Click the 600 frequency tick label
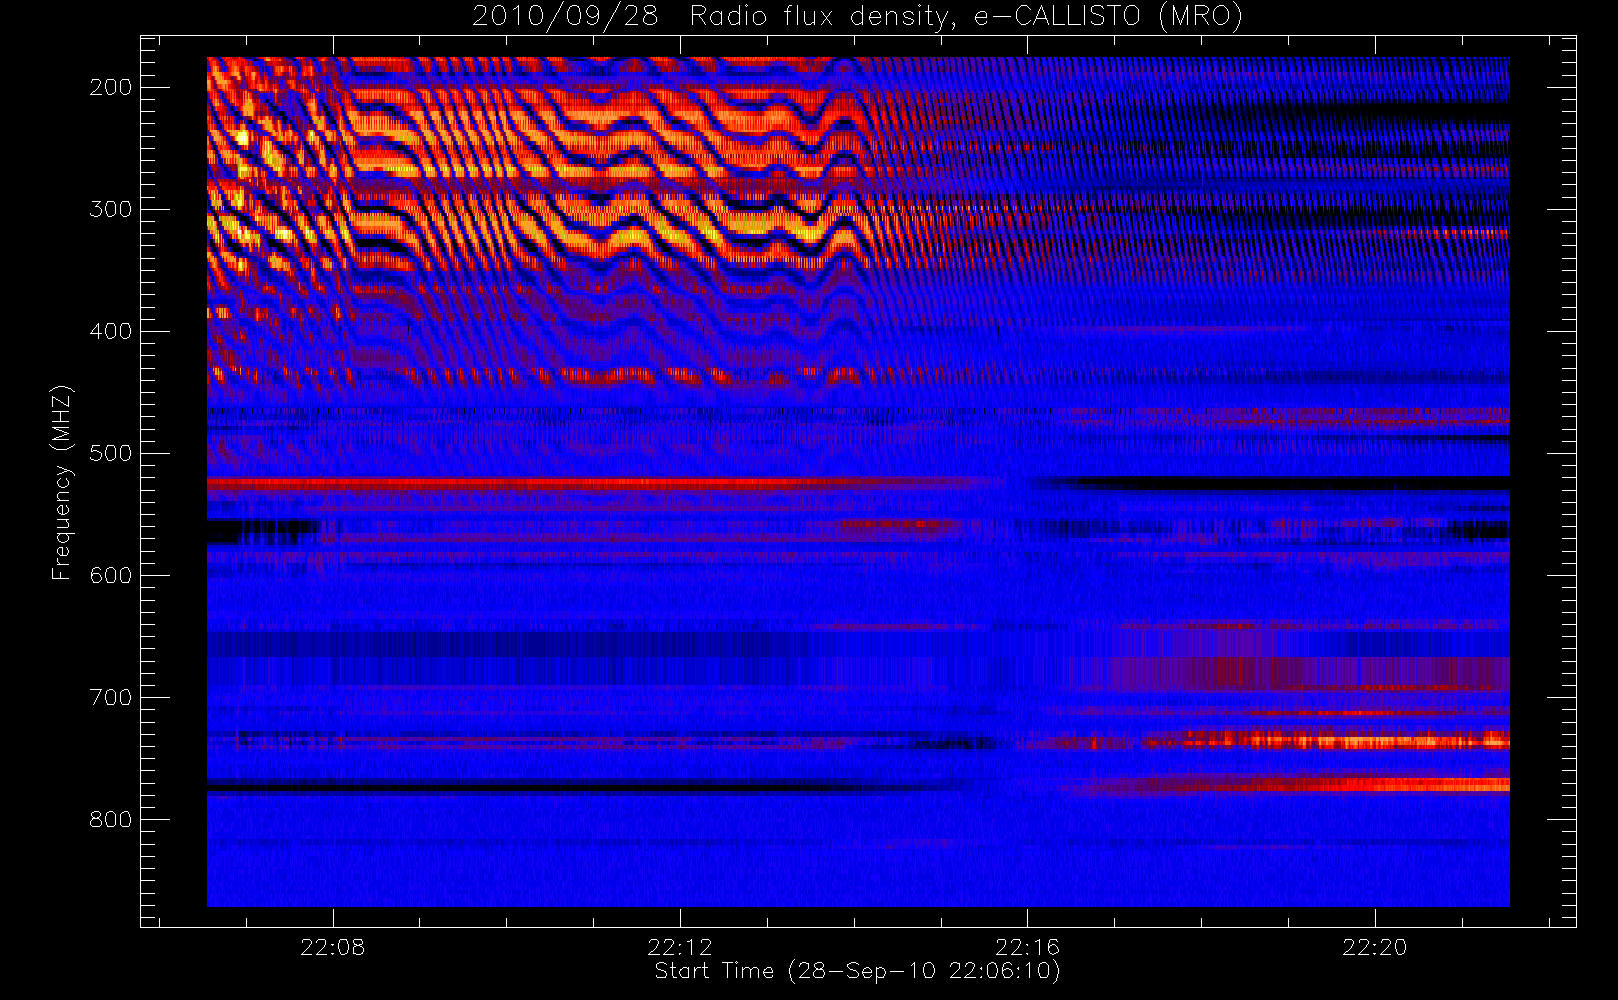This screenshot has width=1618, height=1000. coord(111,575)
